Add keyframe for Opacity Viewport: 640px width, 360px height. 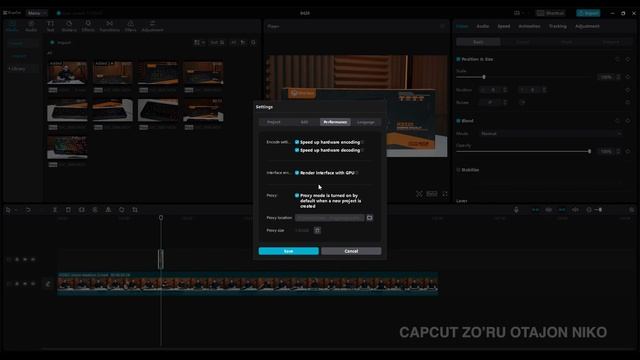[x=628, y=151]
